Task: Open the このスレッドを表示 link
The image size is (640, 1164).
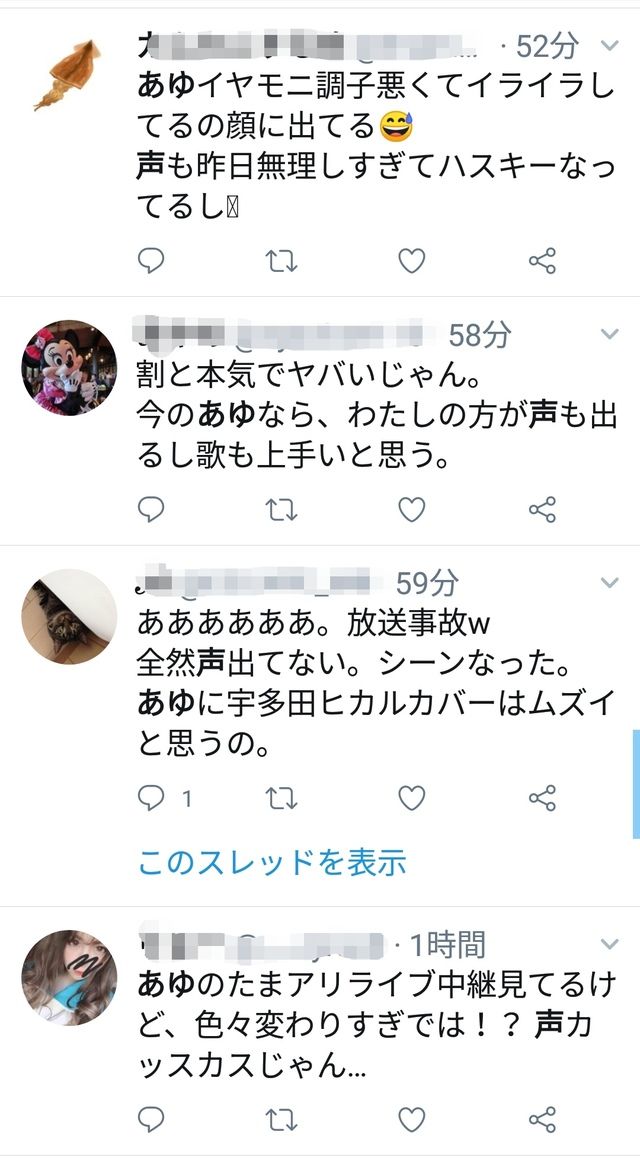Action: pyautogui.click(x=272, y=862)
